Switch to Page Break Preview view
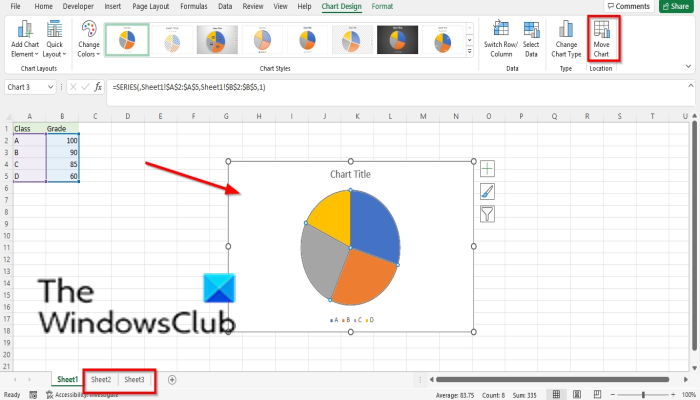This screenshot has width=700, height=400. click(597, 395)
